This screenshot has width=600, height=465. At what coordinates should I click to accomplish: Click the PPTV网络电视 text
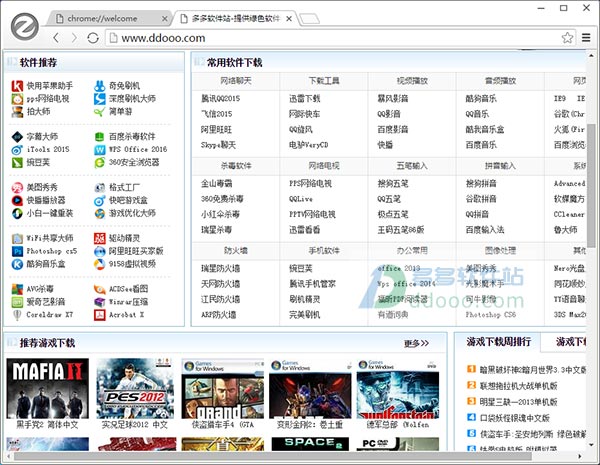[x=312, y=214]
